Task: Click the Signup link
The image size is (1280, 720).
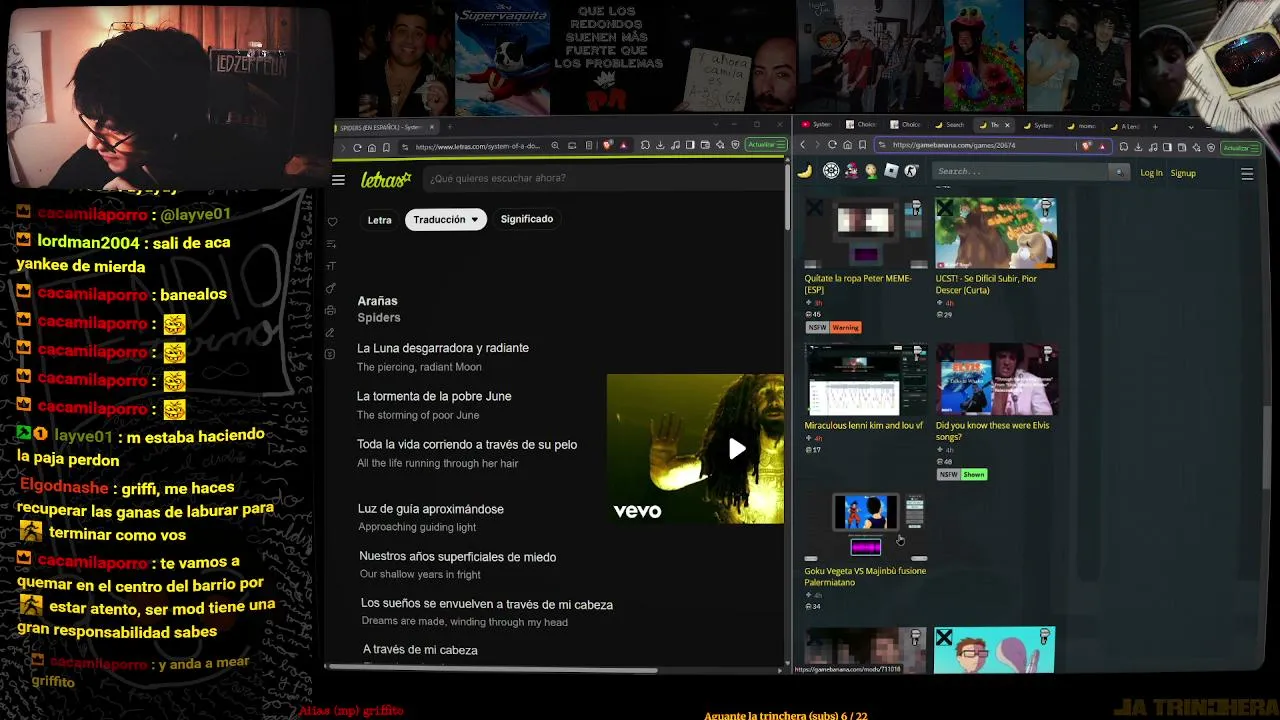Action: (x=1183, y=173)
